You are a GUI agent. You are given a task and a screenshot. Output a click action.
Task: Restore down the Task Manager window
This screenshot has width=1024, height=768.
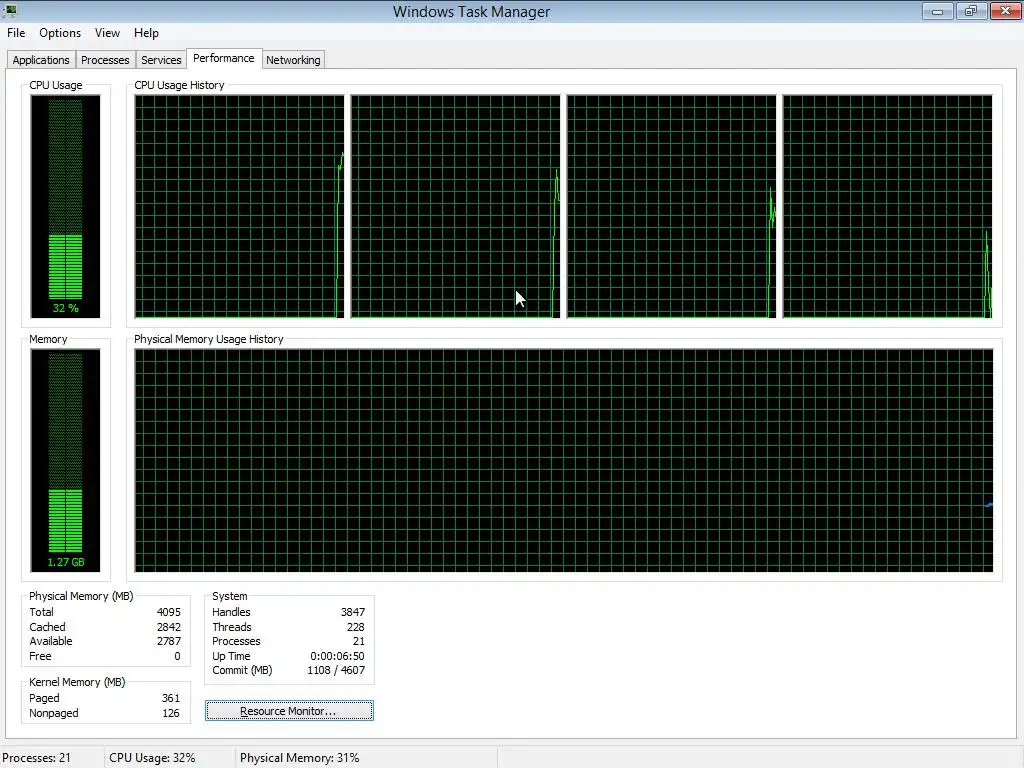click(x=971, y=11)
